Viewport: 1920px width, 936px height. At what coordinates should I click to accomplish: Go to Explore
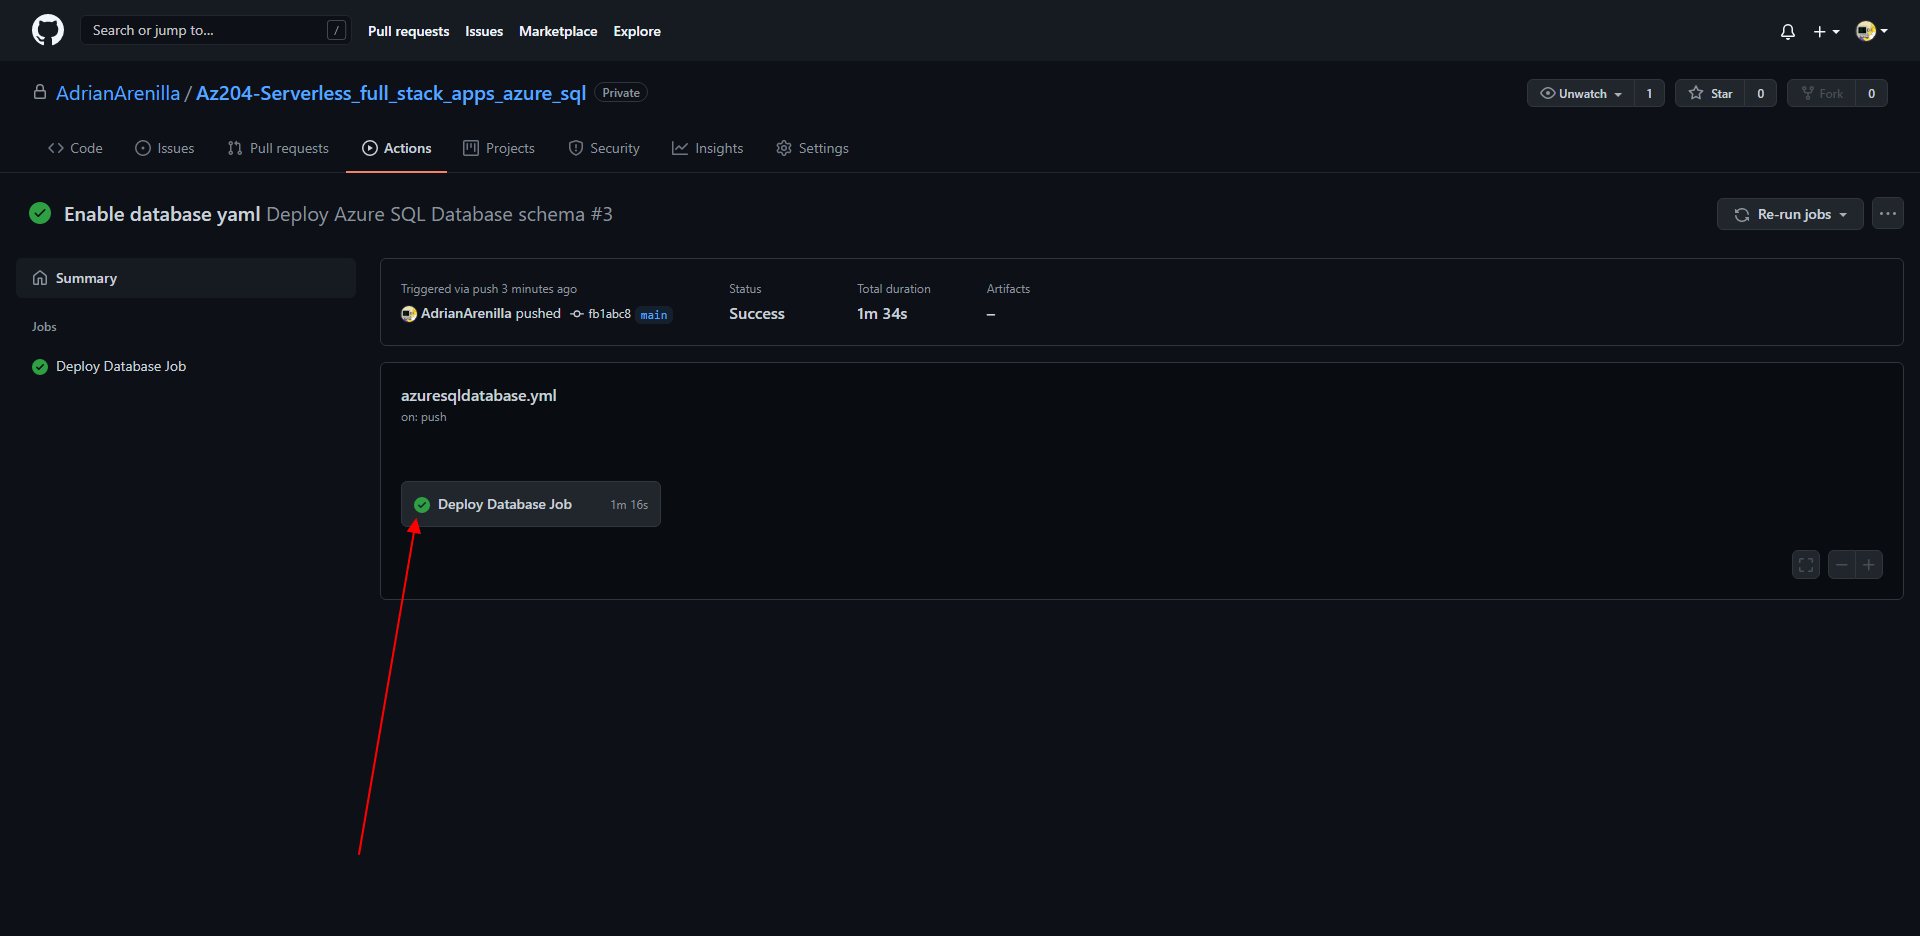pos(637,31)
